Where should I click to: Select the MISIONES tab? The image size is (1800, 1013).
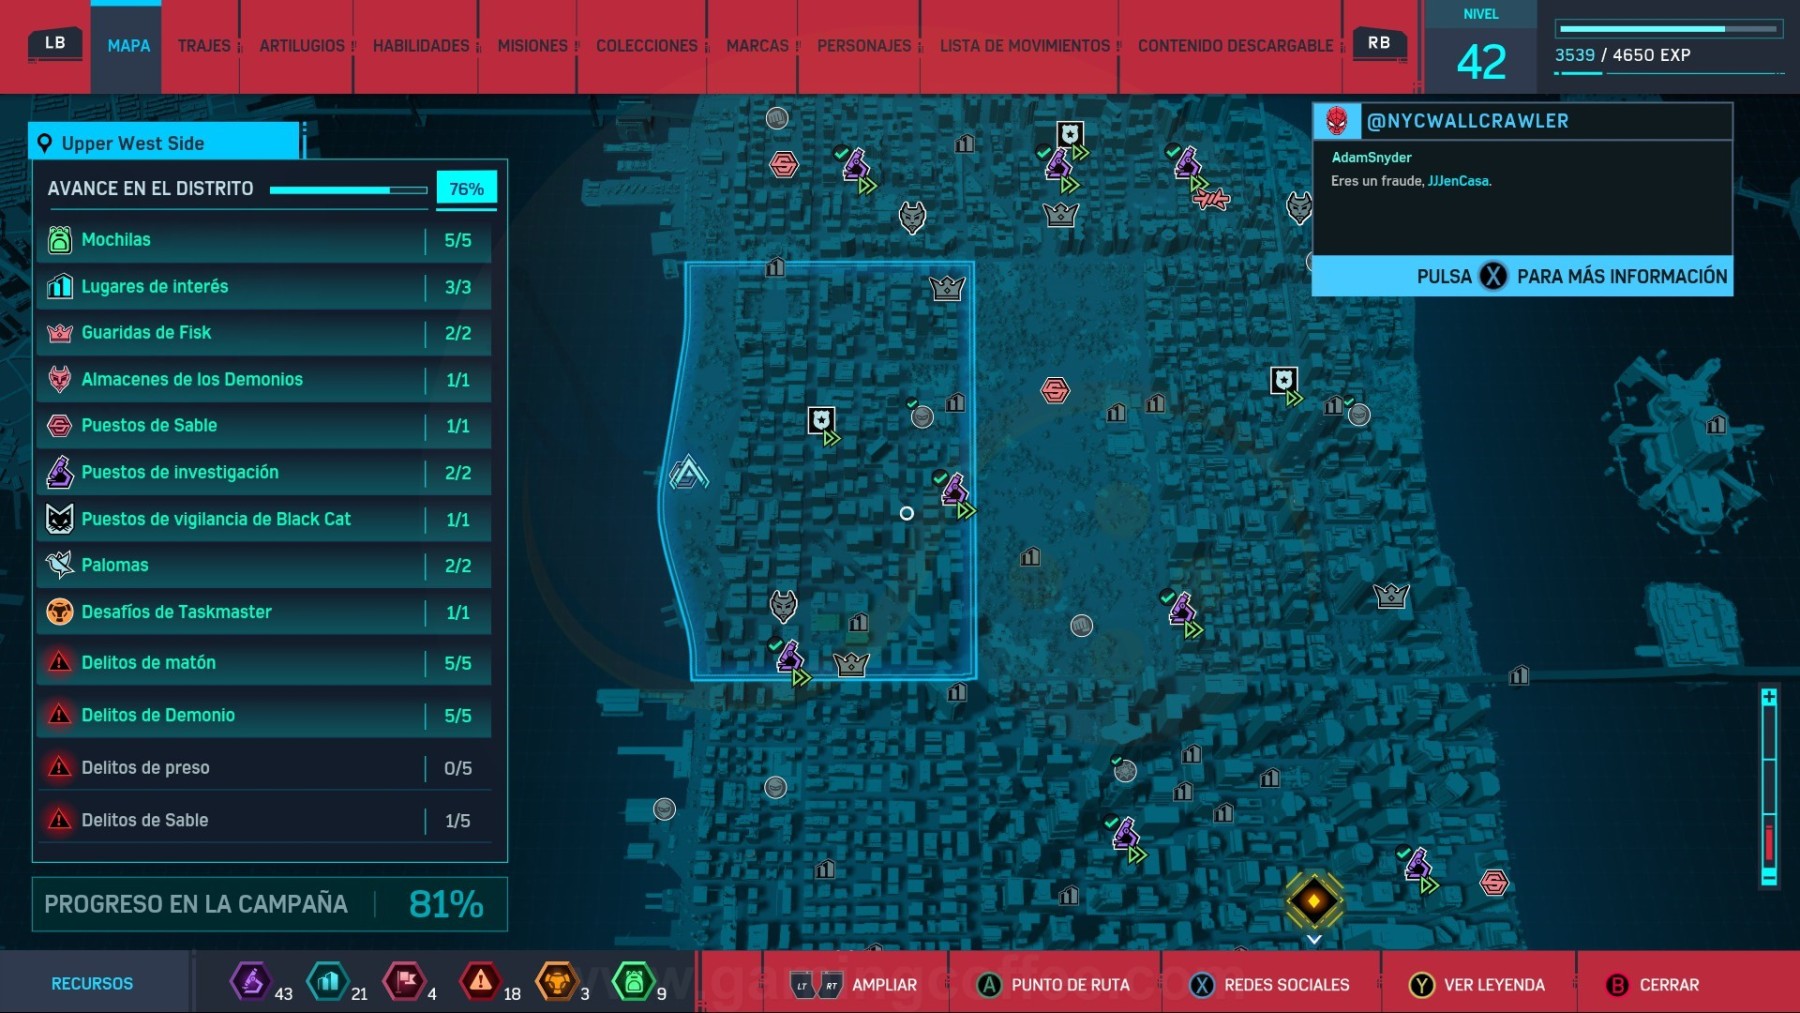(532, 46)
